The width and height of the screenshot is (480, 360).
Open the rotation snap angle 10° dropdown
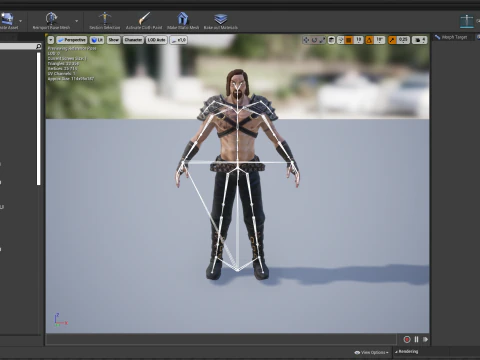(x=379, y=40)
